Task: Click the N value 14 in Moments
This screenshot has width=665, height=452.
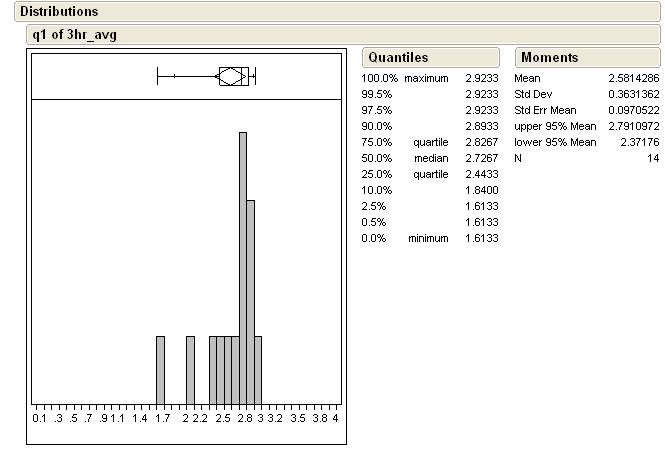Action: (652, 158)
